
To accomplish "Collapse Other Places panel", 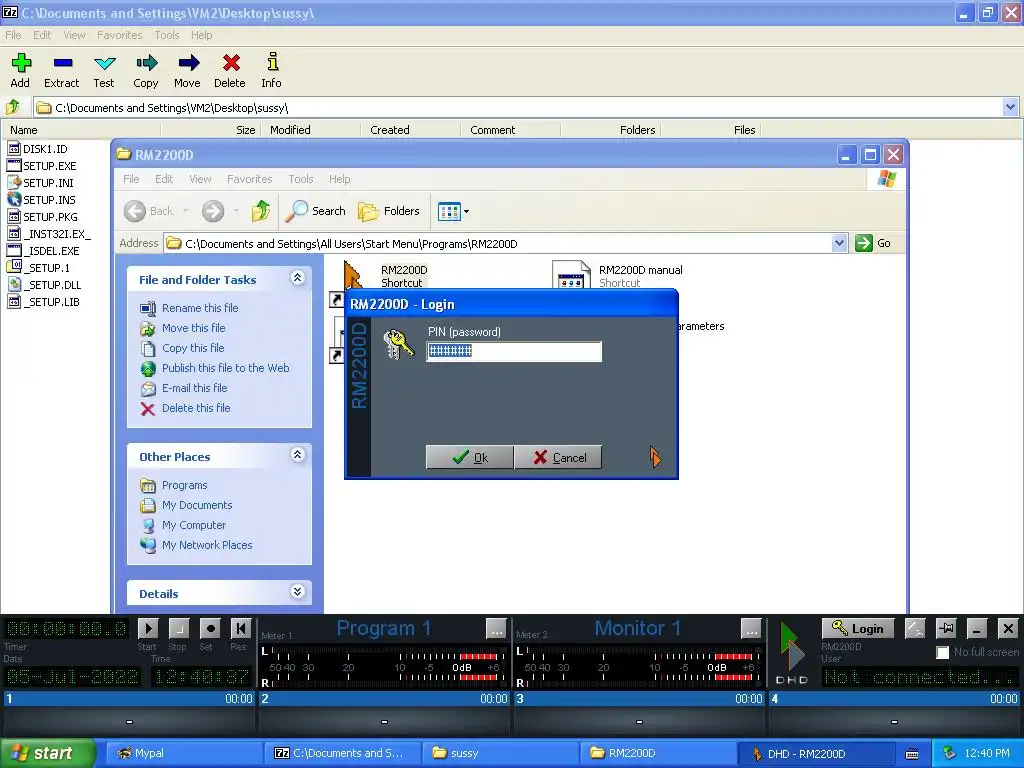I will point(297,455).
